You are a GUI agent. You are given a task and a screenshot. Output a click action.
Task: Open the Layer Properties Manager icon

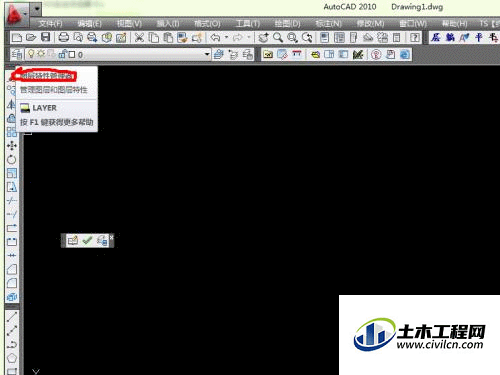pos(17,54)
